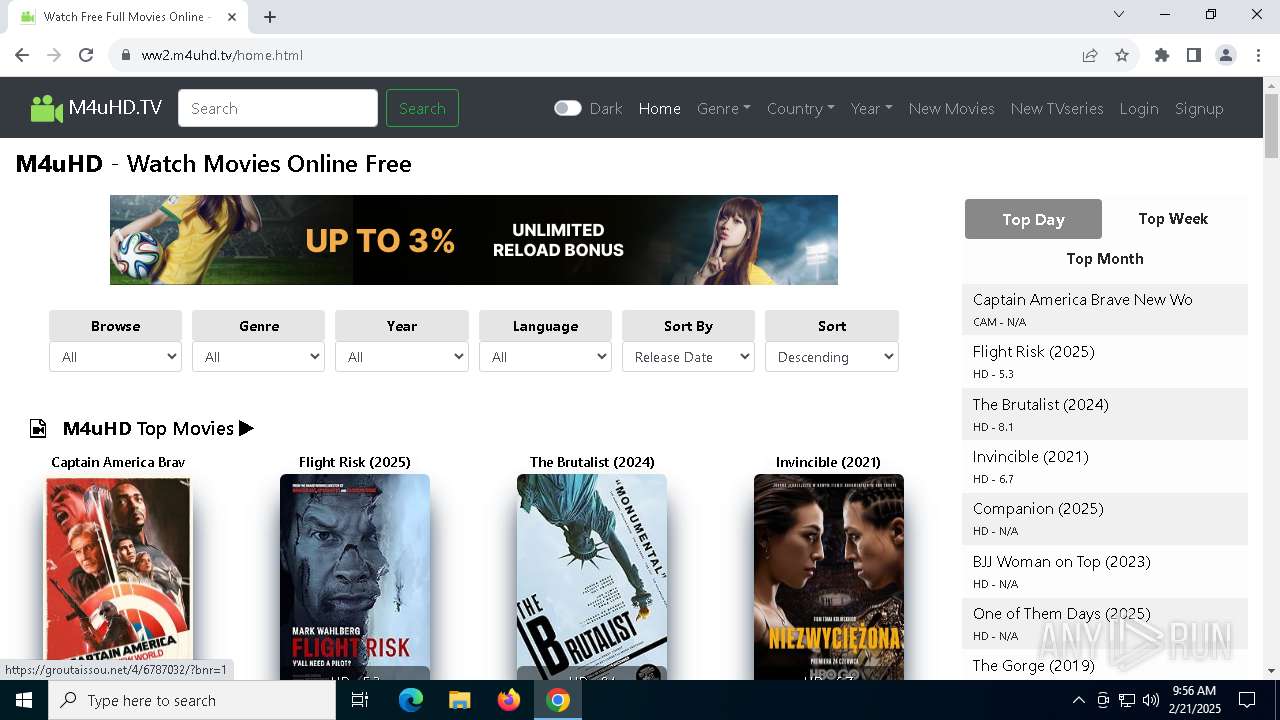This screenshot has width=1280, height=720.
Task: Open the Genre filter dropdown
Action: (x=258, y=357)
